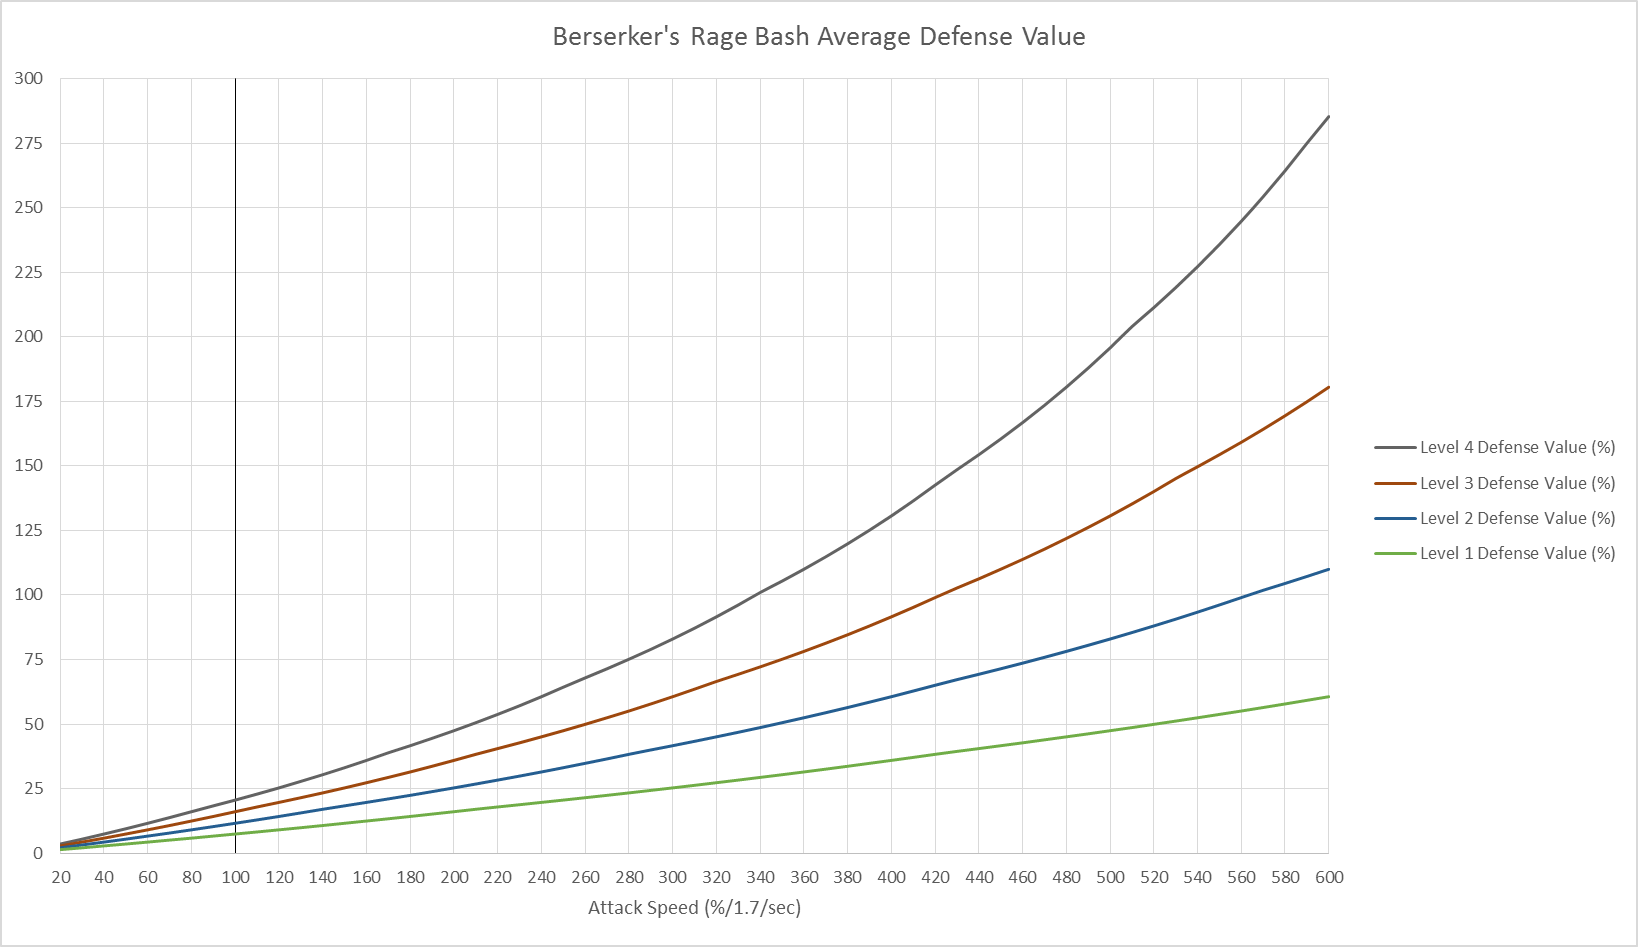
Task: Click the x-axis label 280
Action: coord(629,877)
